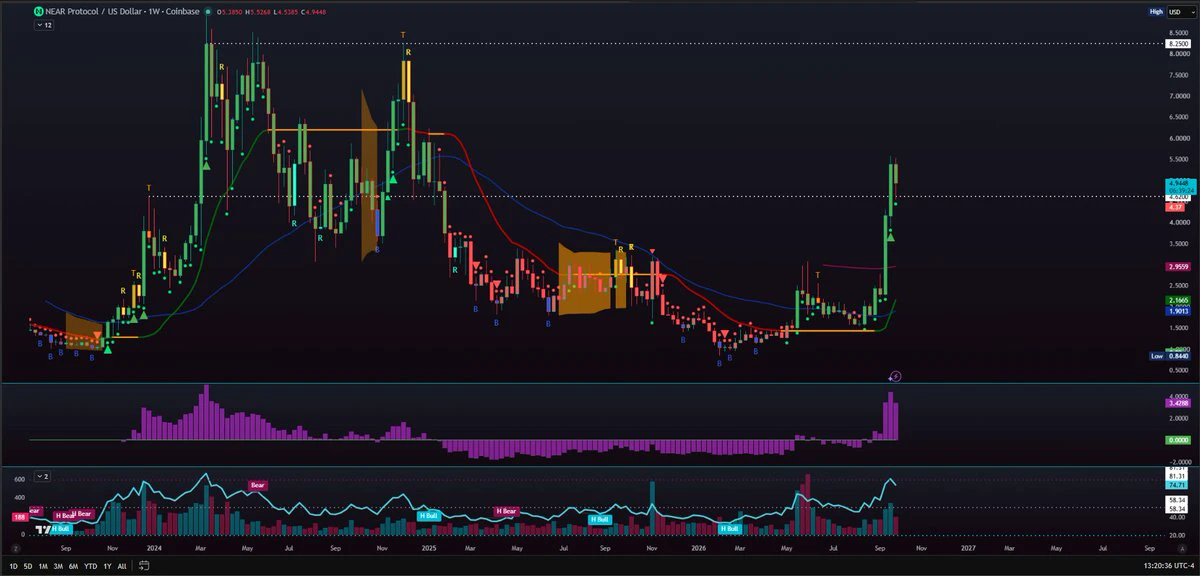1200x576 pixels.
Task: Click the TradingView logo on the chart
Action: click(43, 529)
